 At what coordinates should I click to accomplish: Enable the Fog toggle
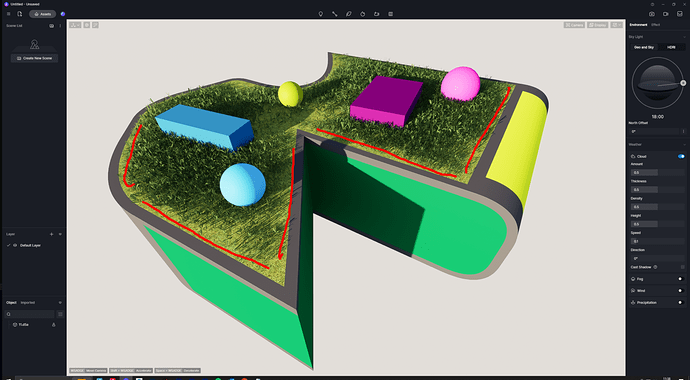tap(680, 279)
